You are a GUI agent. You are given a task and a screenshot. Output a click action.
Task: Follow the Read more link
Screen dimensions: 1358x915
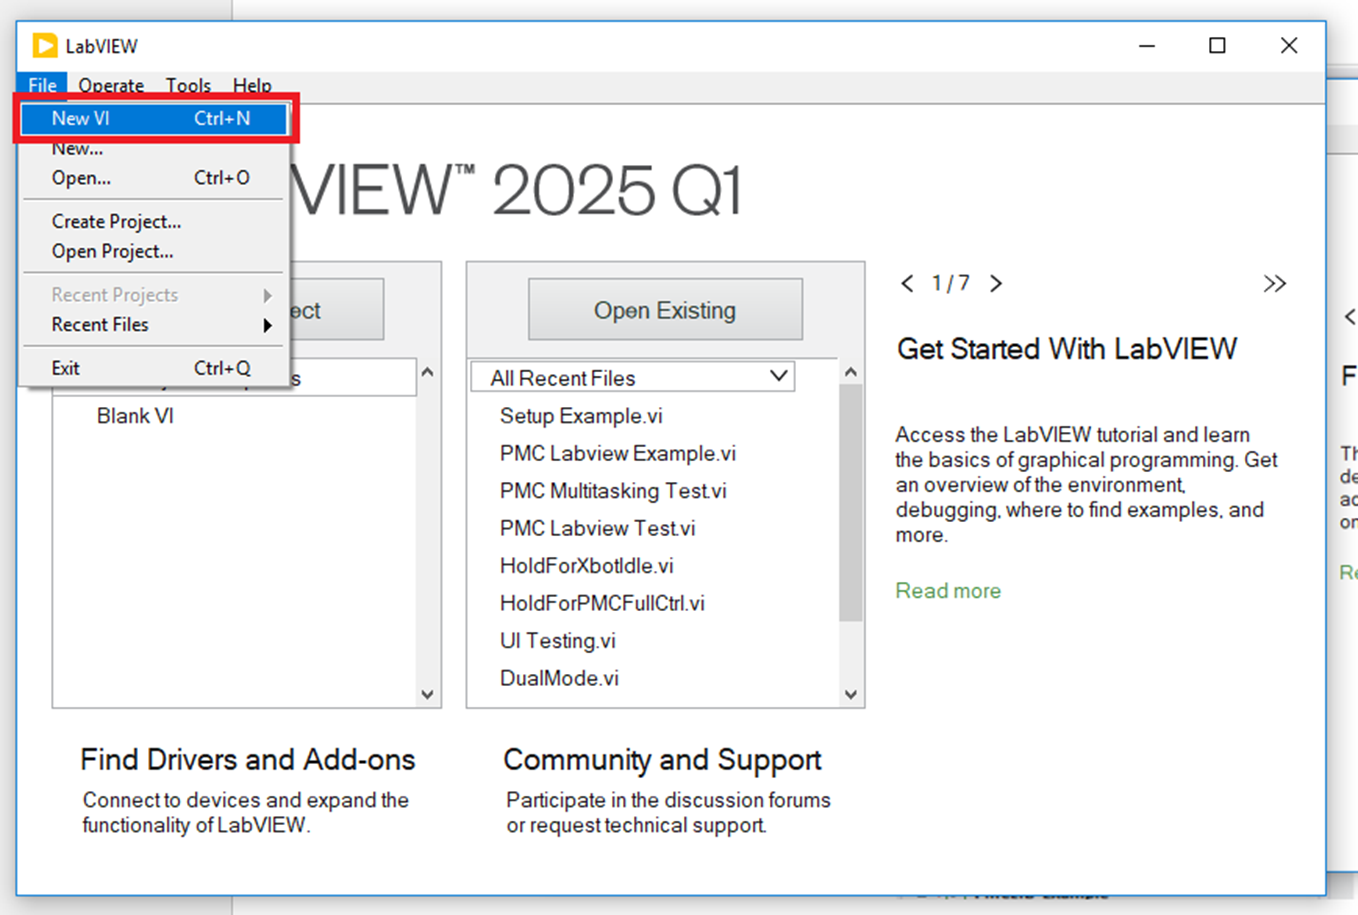[947, 591]
